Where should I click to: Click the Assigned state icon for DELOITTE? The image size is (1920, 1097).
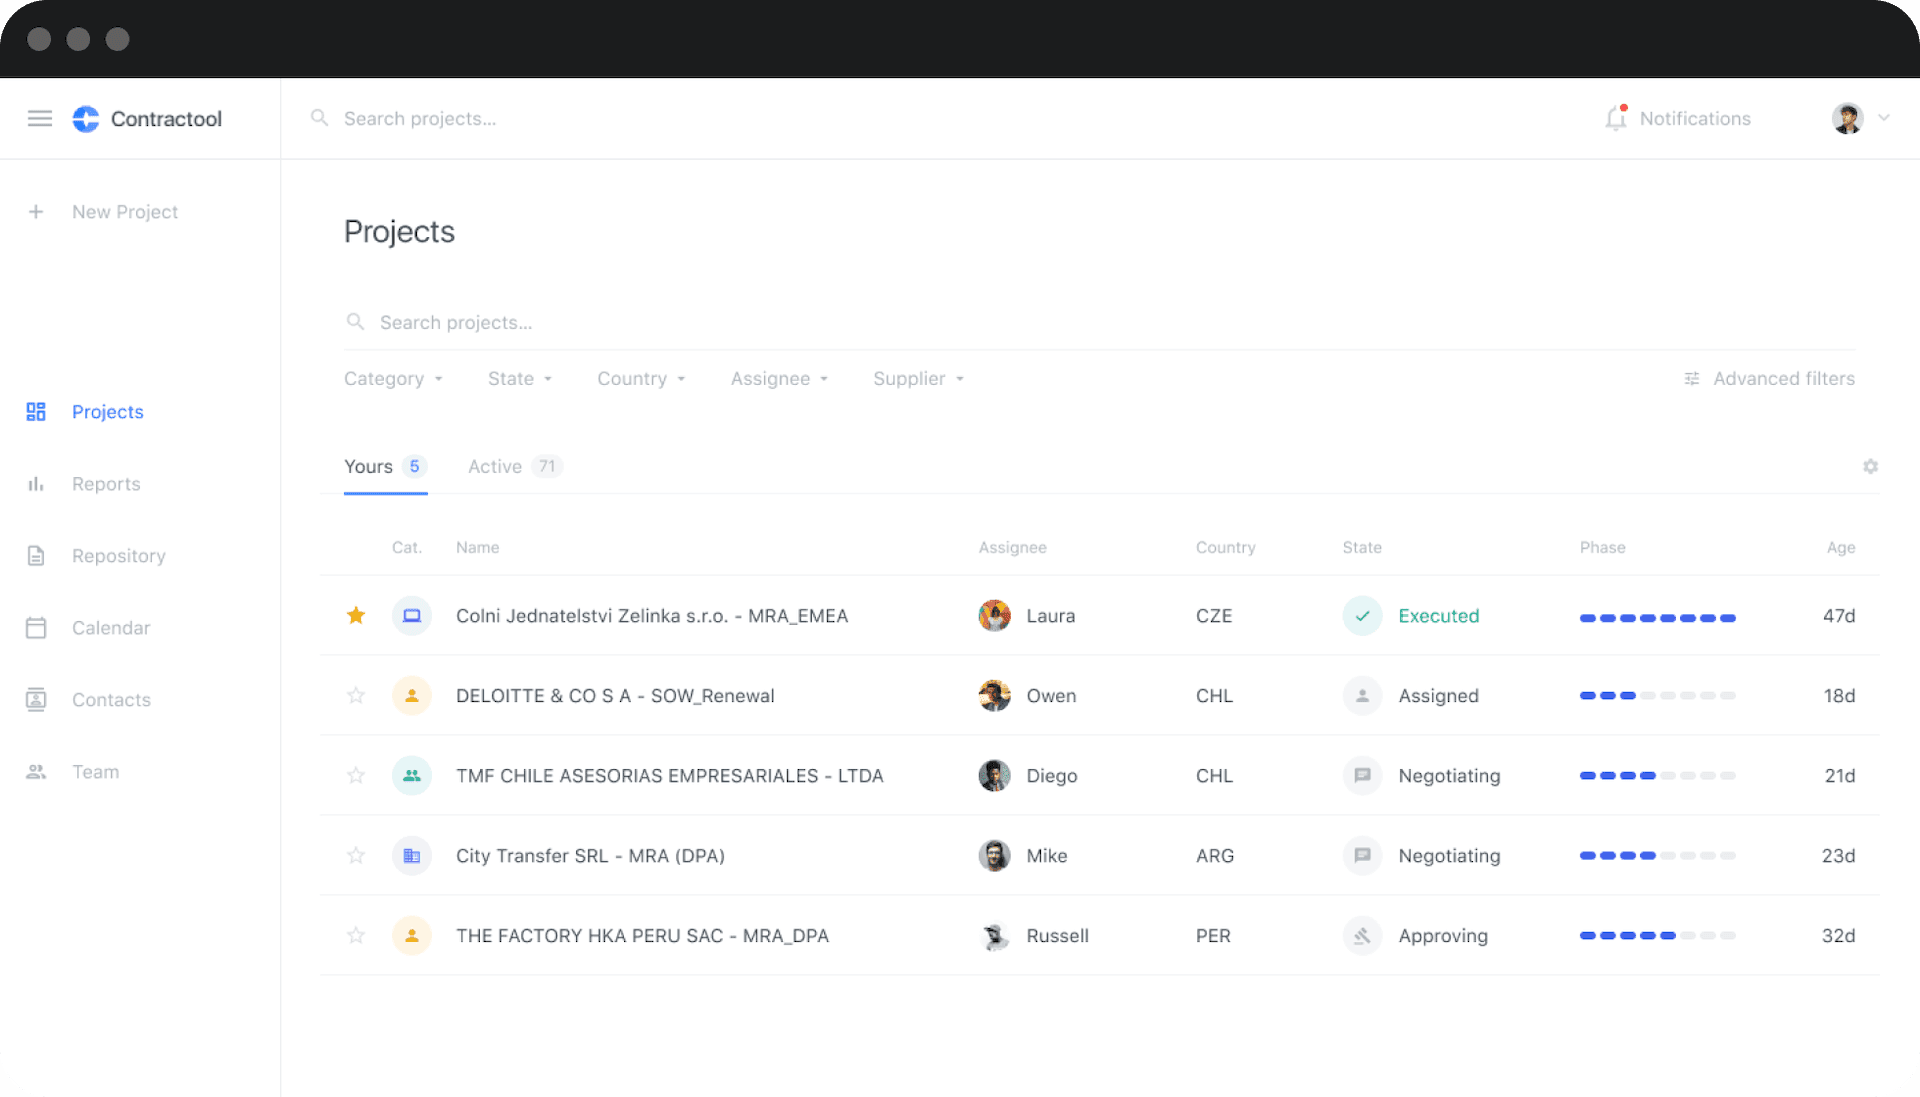[1362, 696]
